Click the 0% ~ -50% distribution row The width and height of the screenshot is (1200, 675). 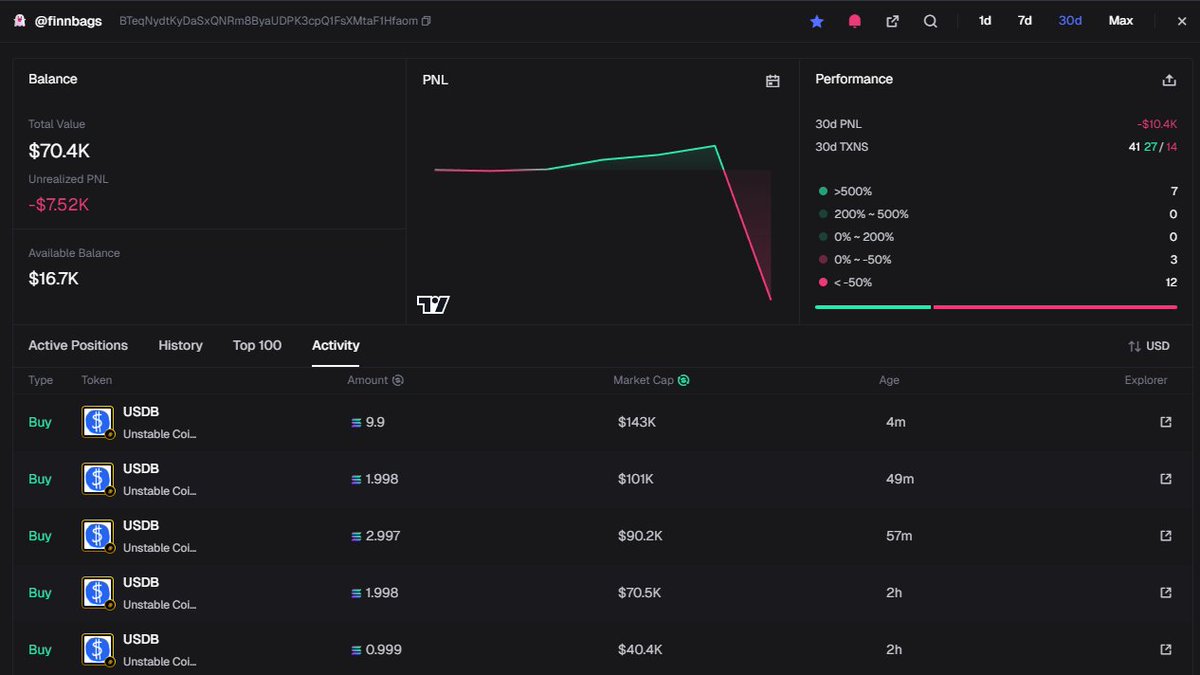tap(997, 260)
